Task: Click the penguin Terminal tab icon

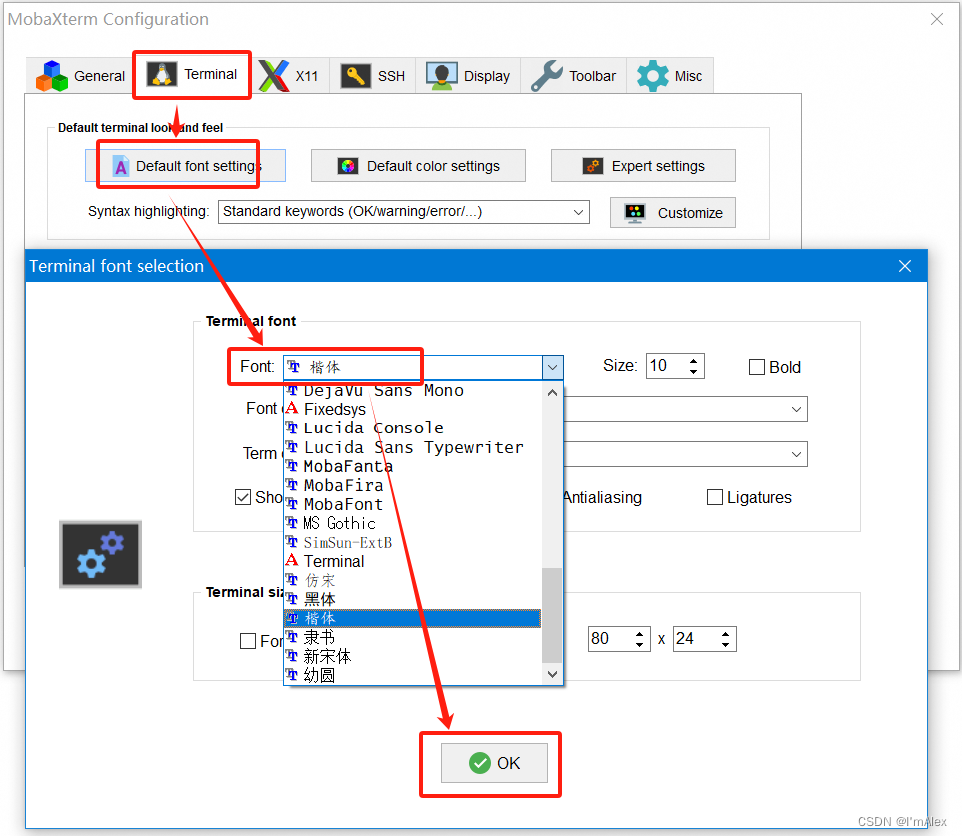Action: coord(162,75)
